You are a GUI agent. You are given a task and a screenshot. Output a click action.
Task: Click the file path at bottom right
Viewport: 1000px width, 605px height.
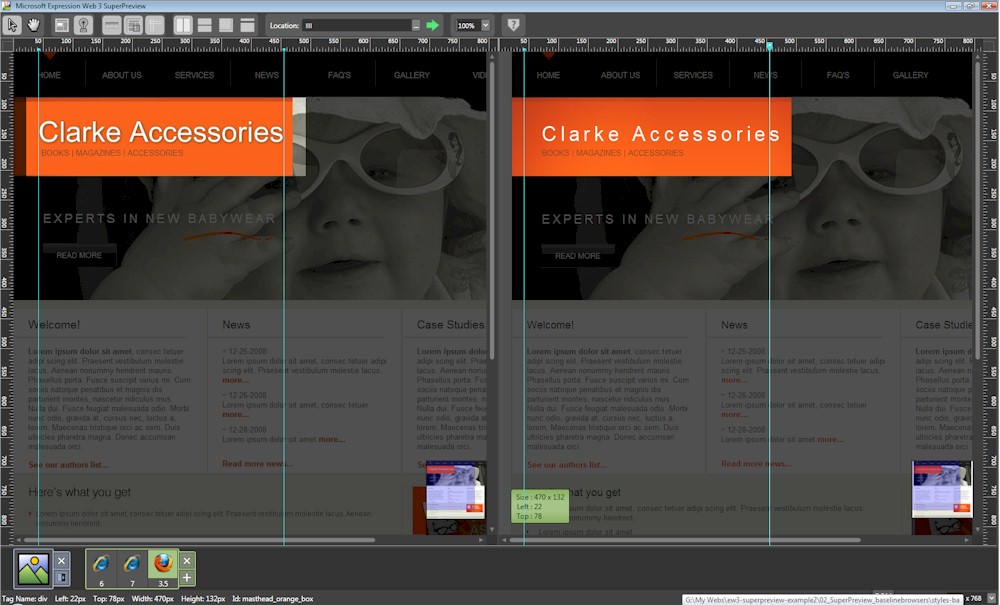(823, 600)
